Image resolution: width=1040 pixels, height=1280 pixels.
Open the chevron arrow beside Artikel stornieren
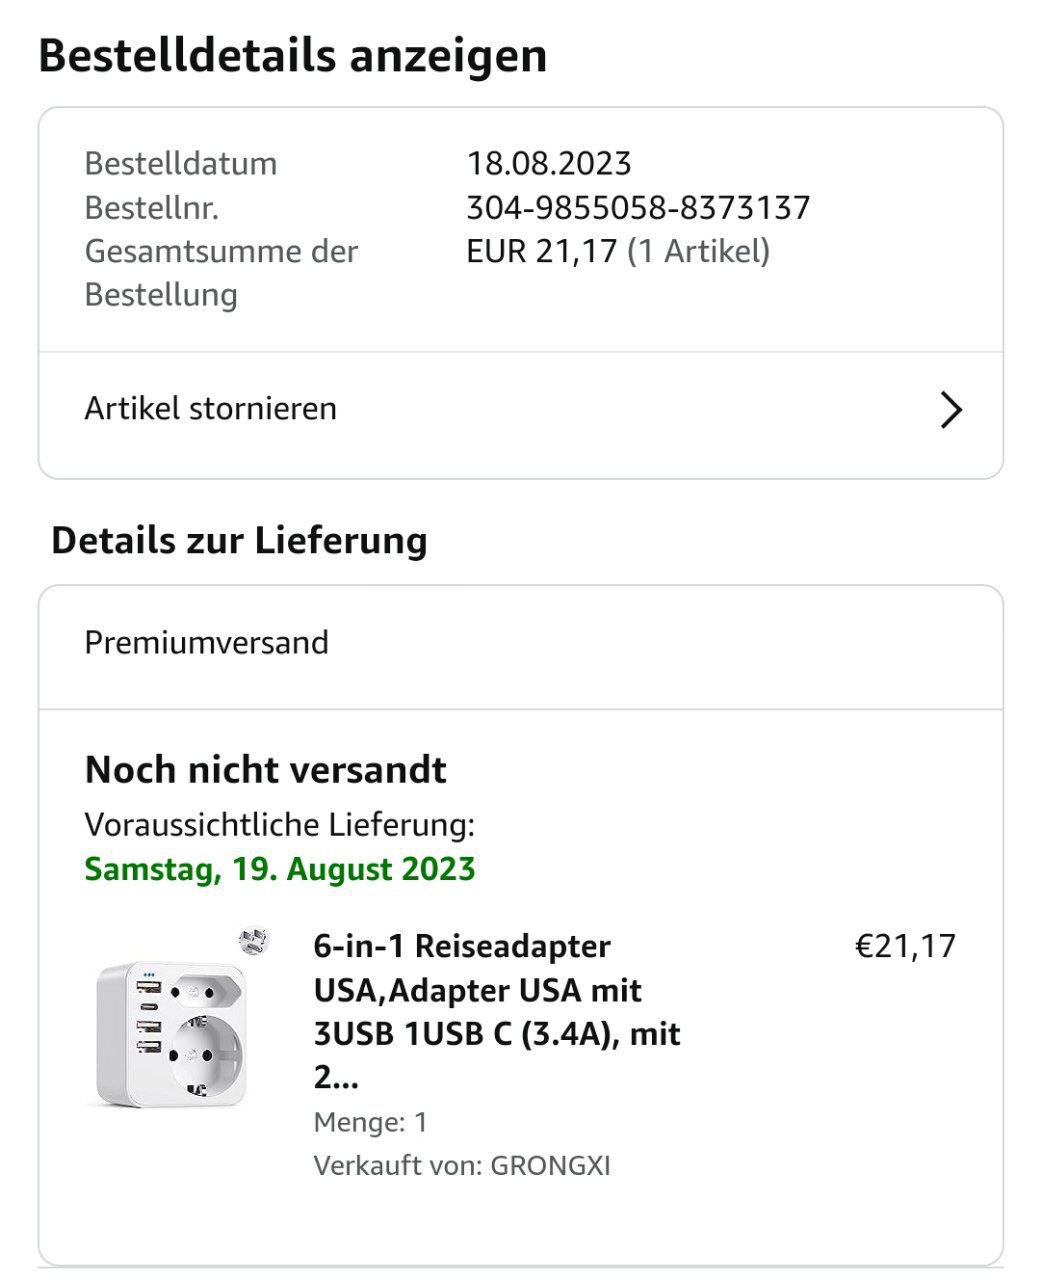951,410
